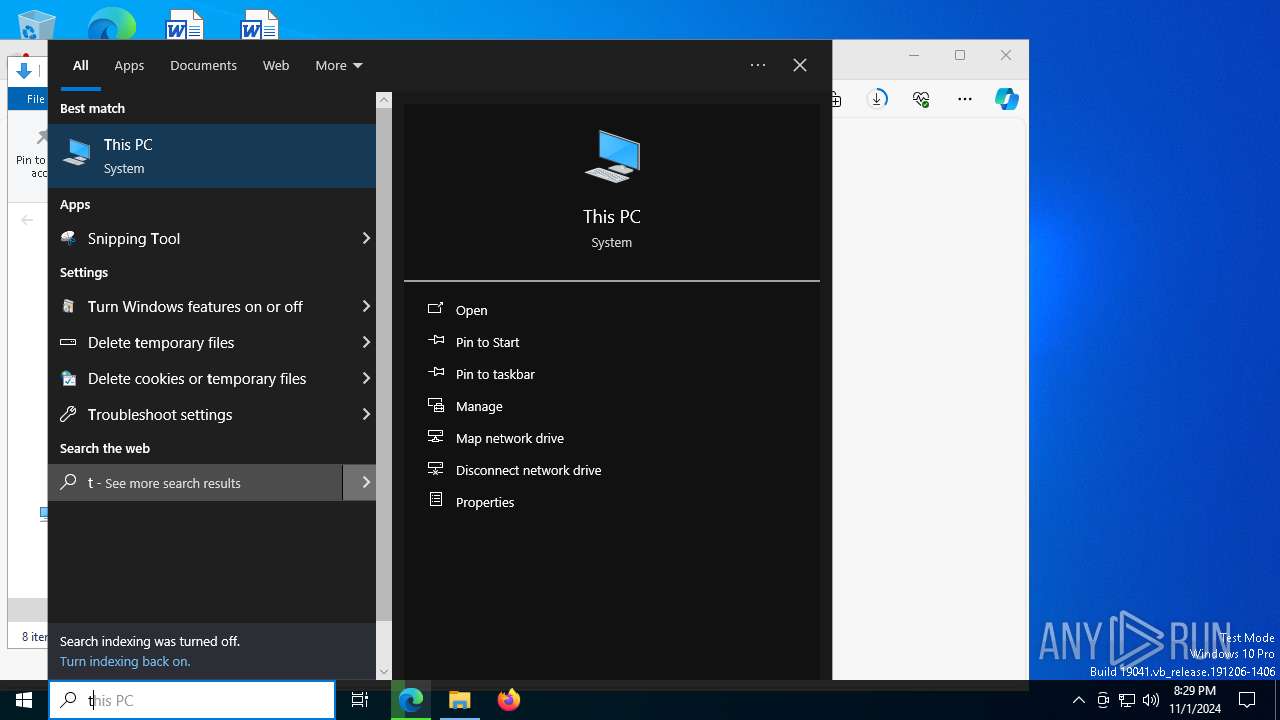Click t - See more search results
The height and width of the screenshot is (720, 1280).
[196, 482]
